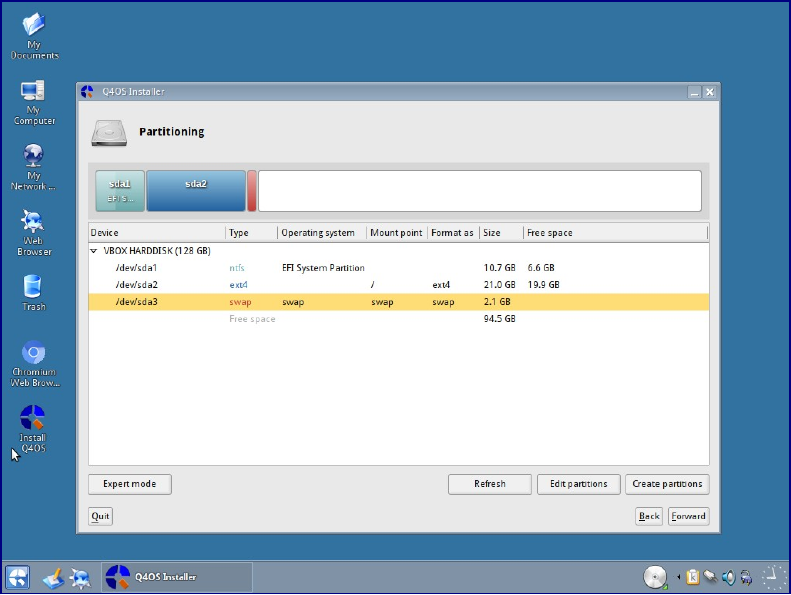Click the 19.9 GB free space value
Screen dimensions: 791x595
[543, 285]
